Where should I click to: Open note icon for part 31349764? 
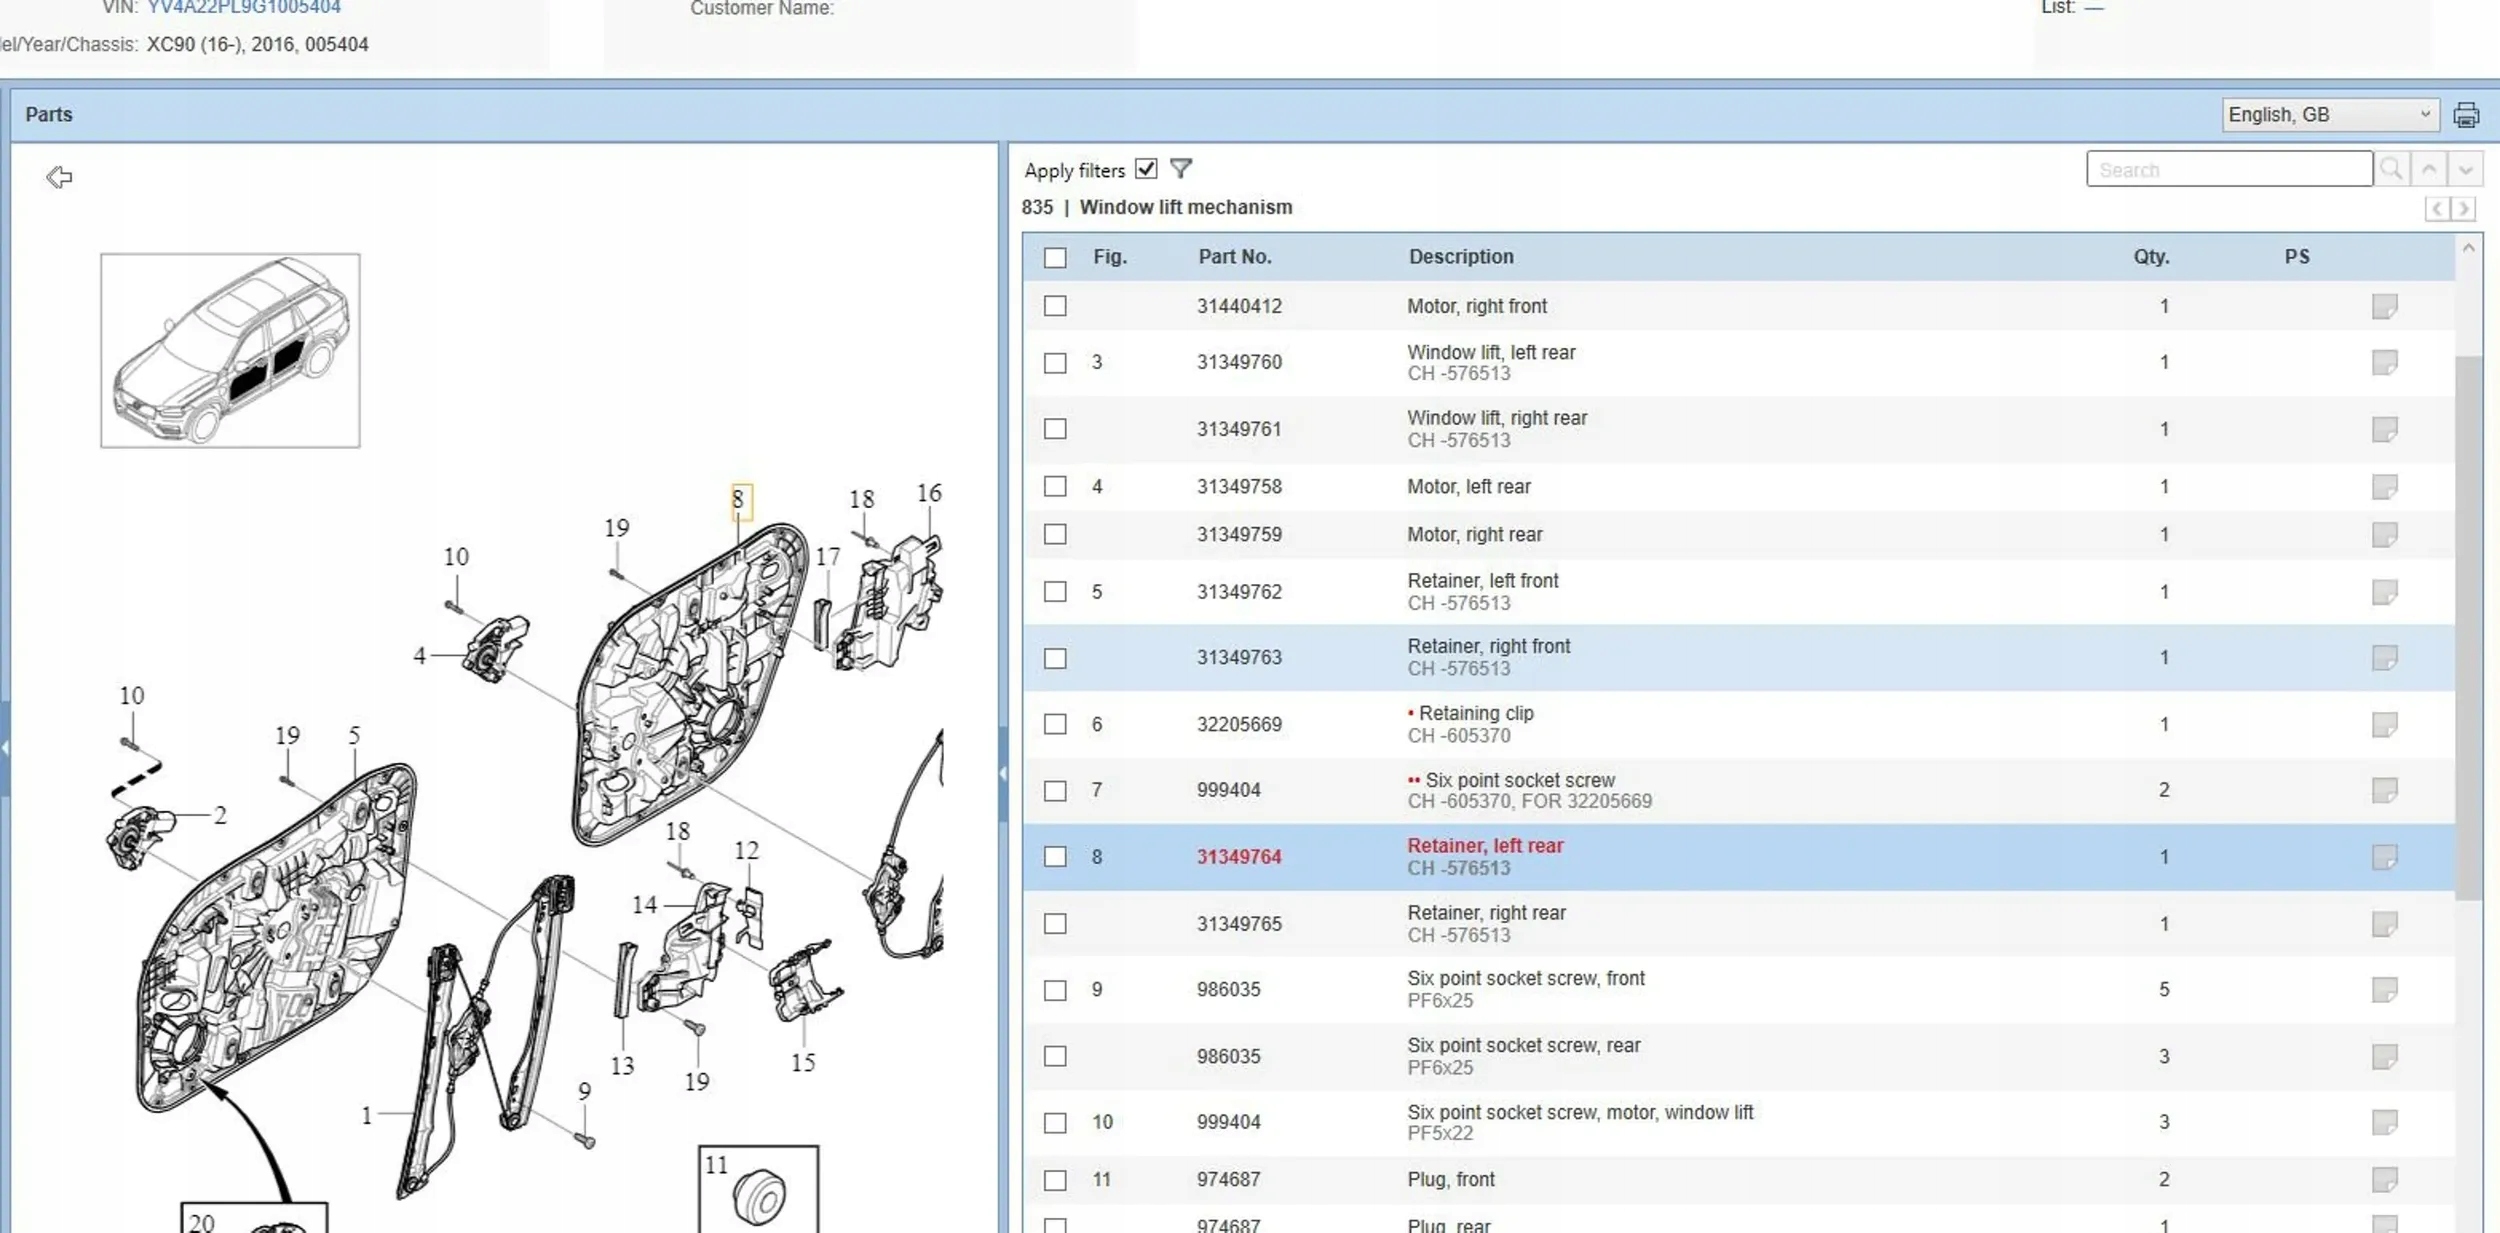[x=2385, y=857]
